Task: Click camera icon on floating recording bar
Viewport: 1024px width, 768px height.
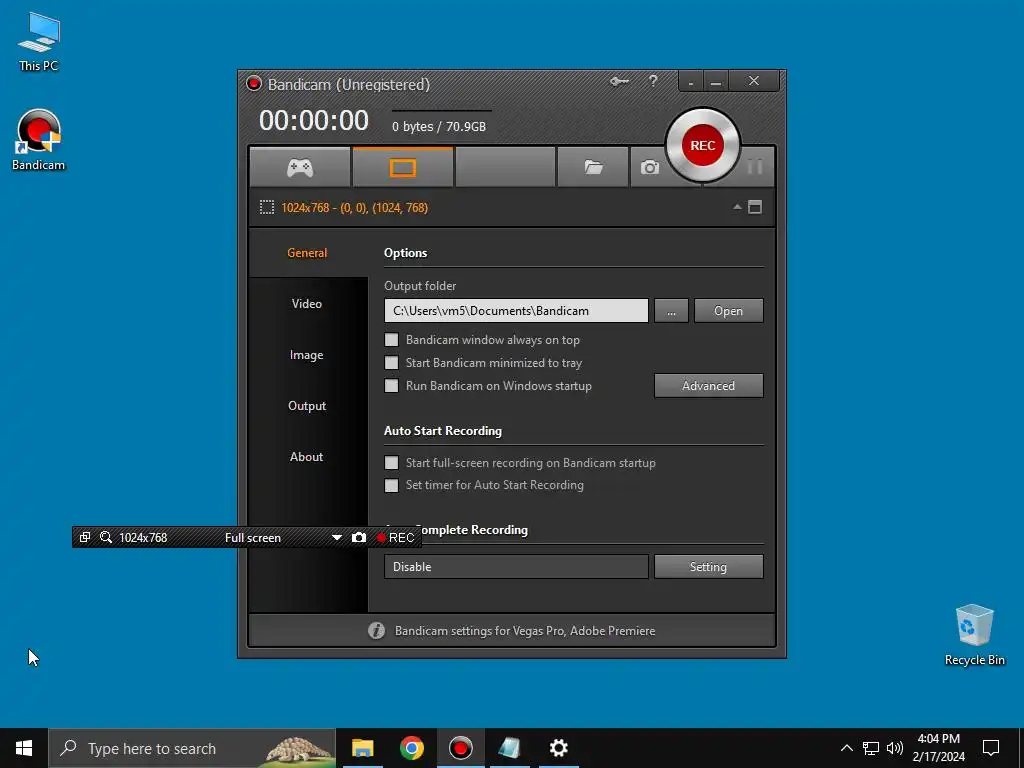Action: (x=359, y=537)
